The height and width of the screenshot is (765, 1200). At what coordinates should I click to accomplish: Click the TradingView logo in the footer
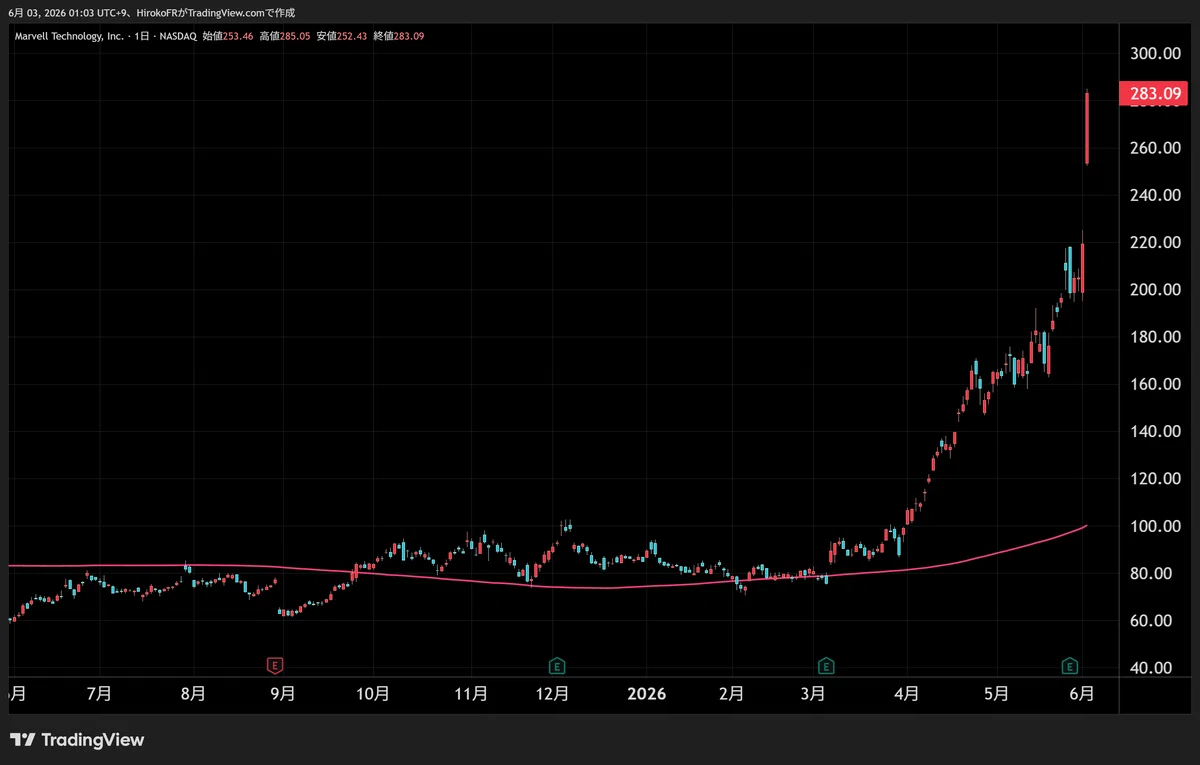point(77,740)
